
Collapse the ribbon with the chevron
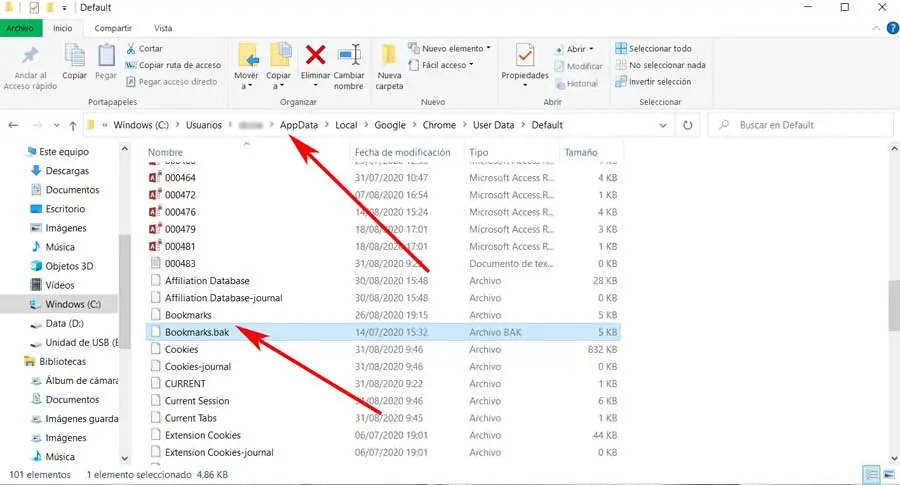876,28
